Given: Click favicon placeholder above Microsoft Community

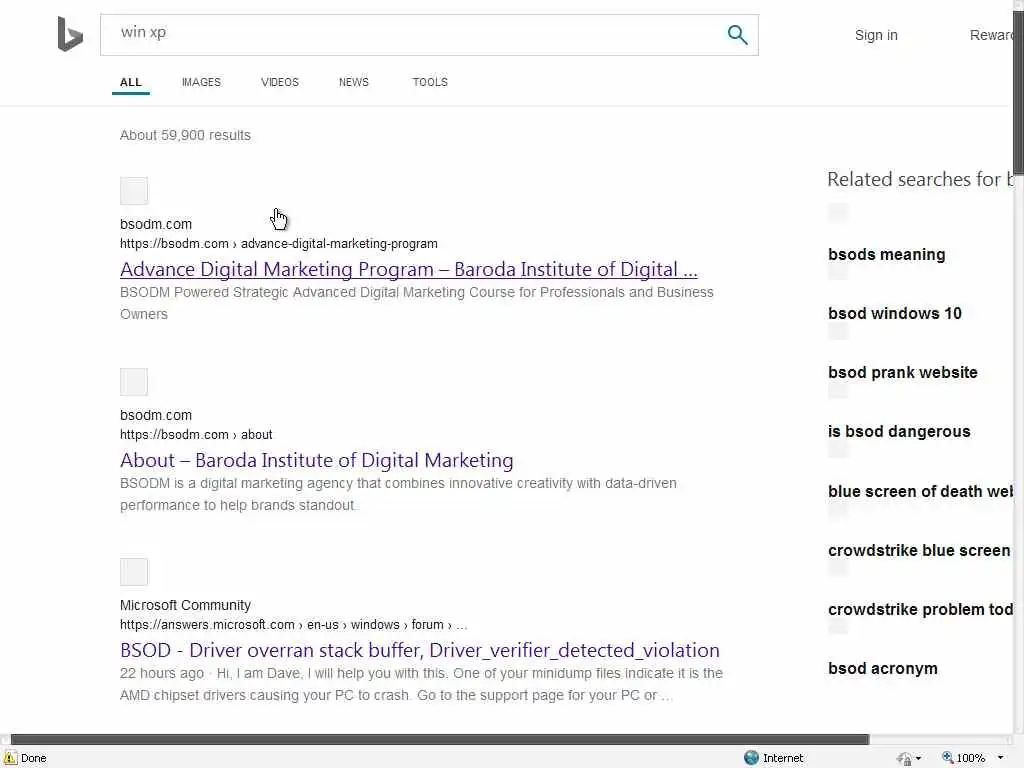Looking at the screenshot, I should click(134, 572).
